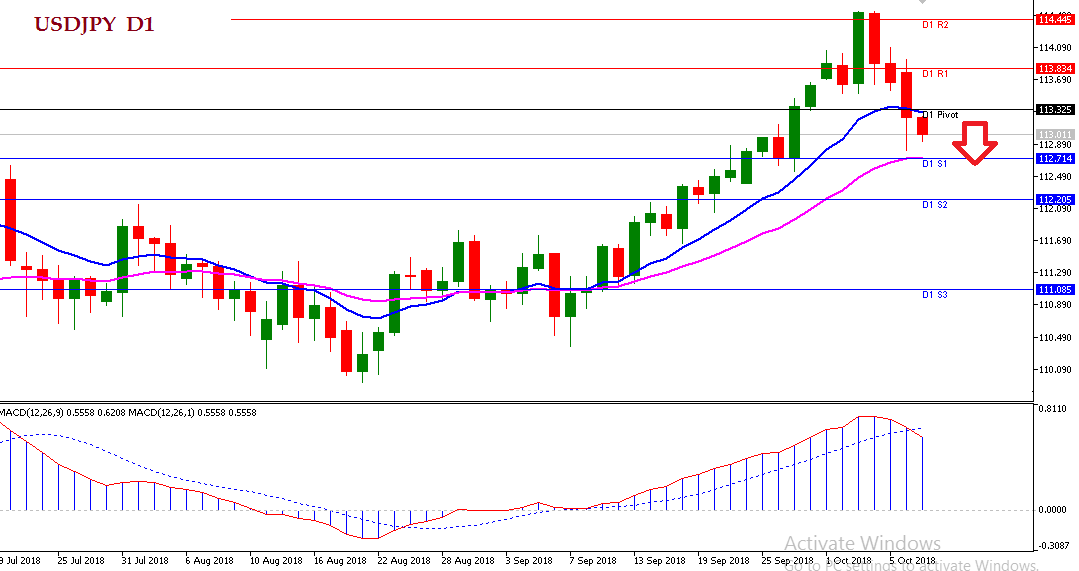Click the D1 S3 support label
Screen dimensions: 1079x571
[934, 295]
